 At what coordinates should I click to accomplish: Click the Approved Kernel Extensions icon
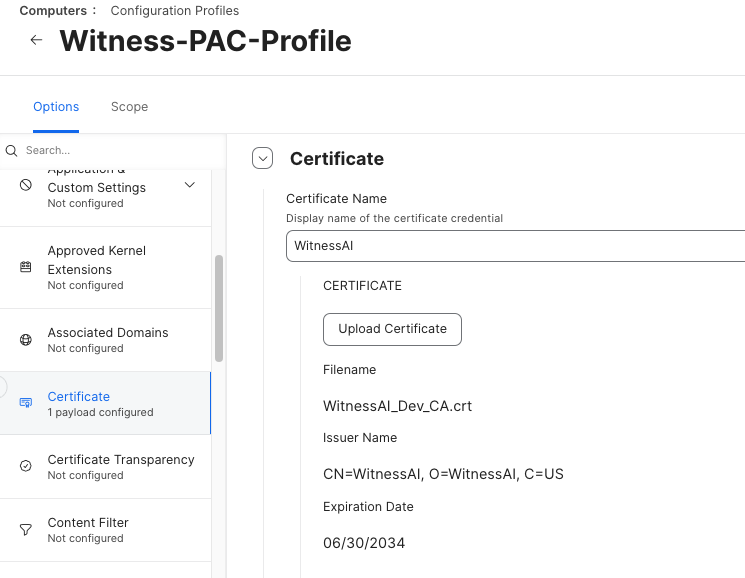point(26,267)
